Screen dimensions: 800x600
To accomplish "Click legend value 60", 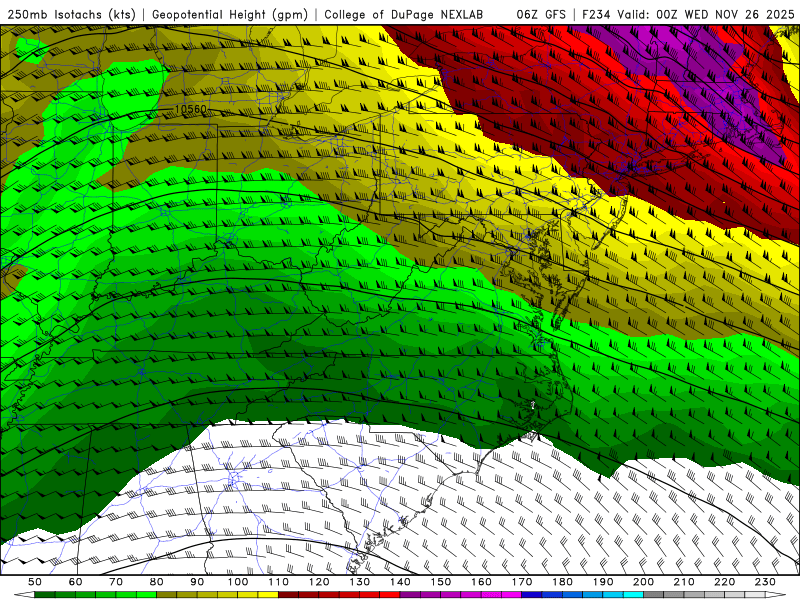I will [x=76, y=582].
